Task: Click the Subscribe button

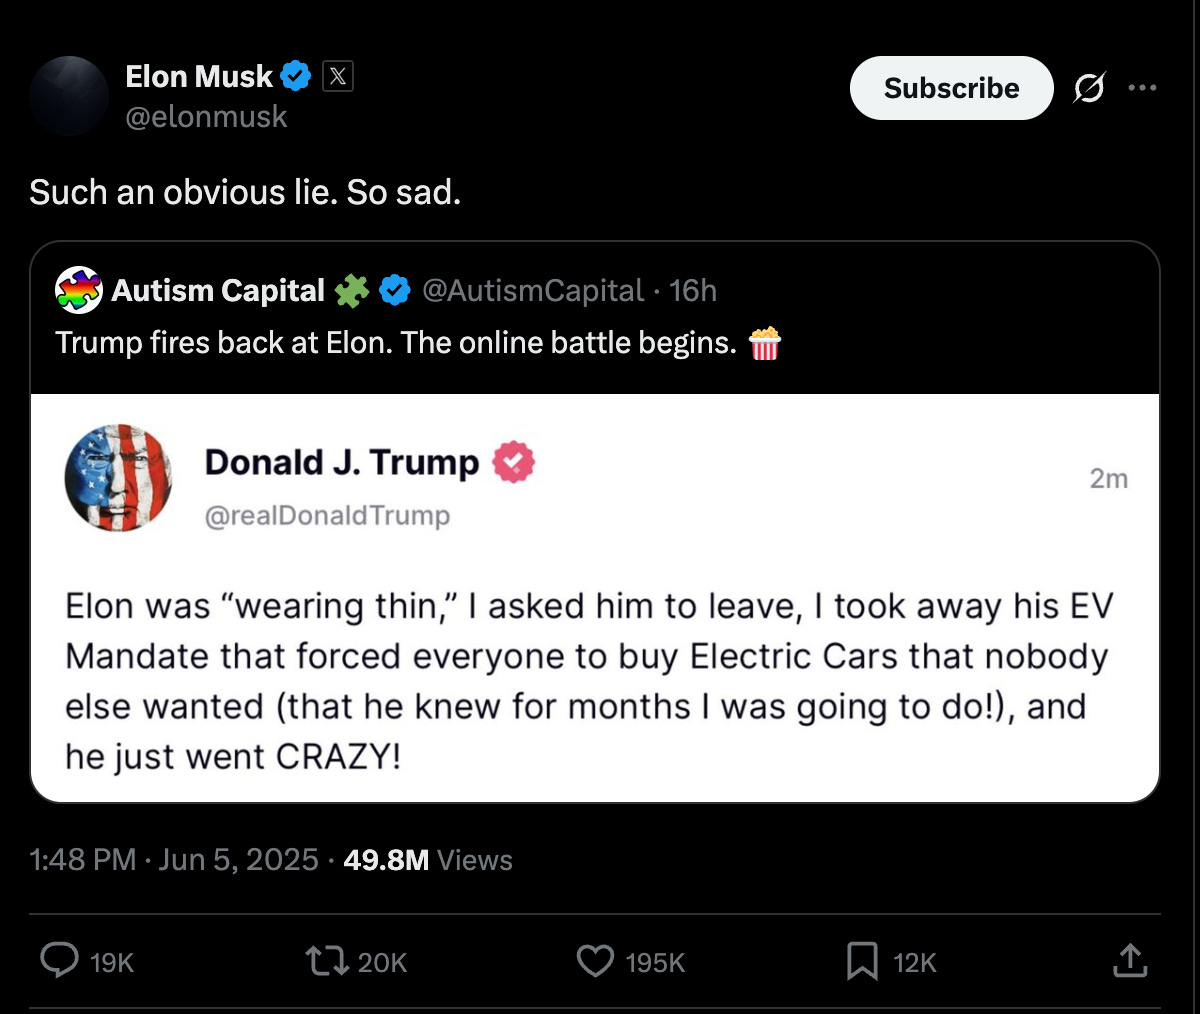Action: [950, 88]
